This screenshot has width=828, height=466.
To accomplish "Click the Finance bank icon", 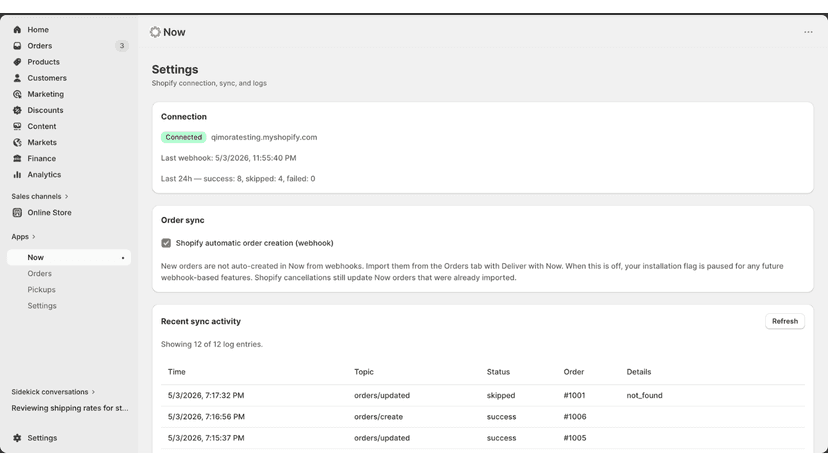I will (17, 159).
